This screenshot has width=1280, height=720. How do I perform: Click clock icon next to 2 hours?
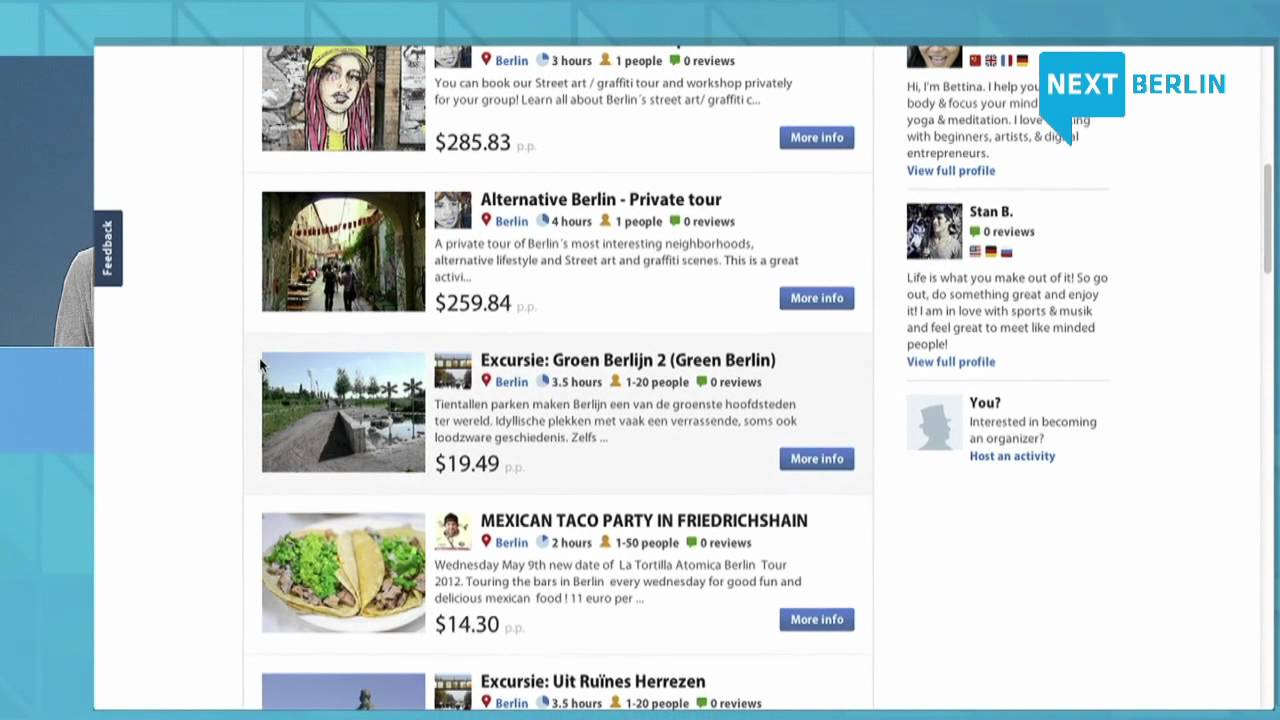click(x=543, y=542)
